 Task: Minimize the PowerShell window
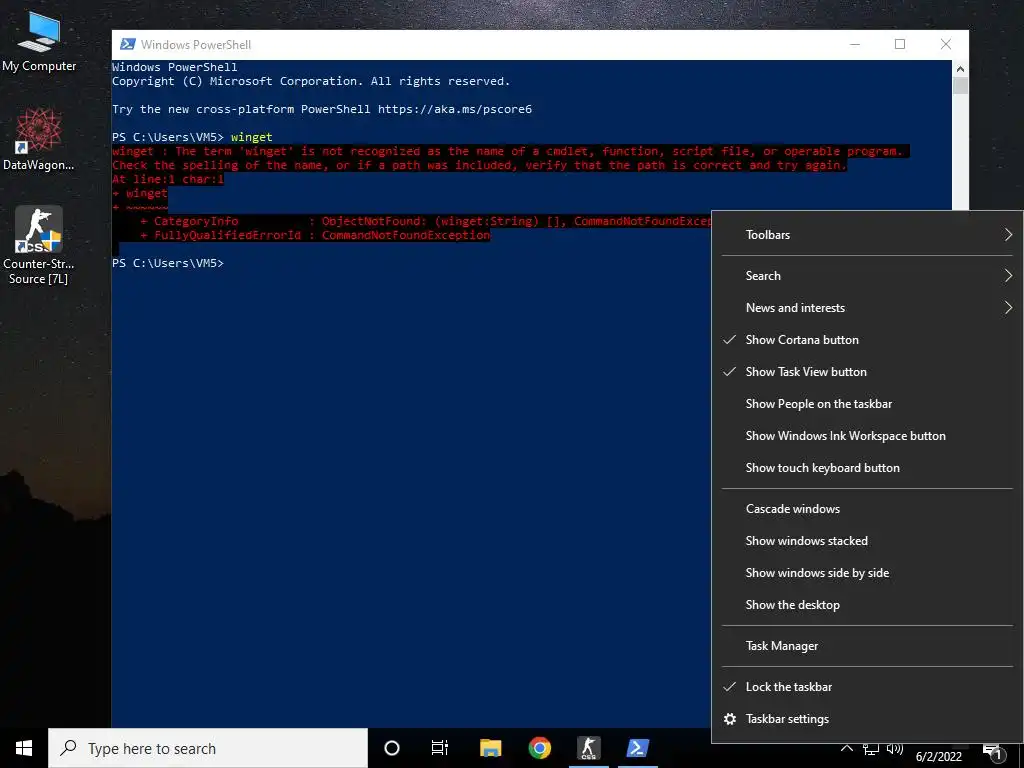coord(855,44)
